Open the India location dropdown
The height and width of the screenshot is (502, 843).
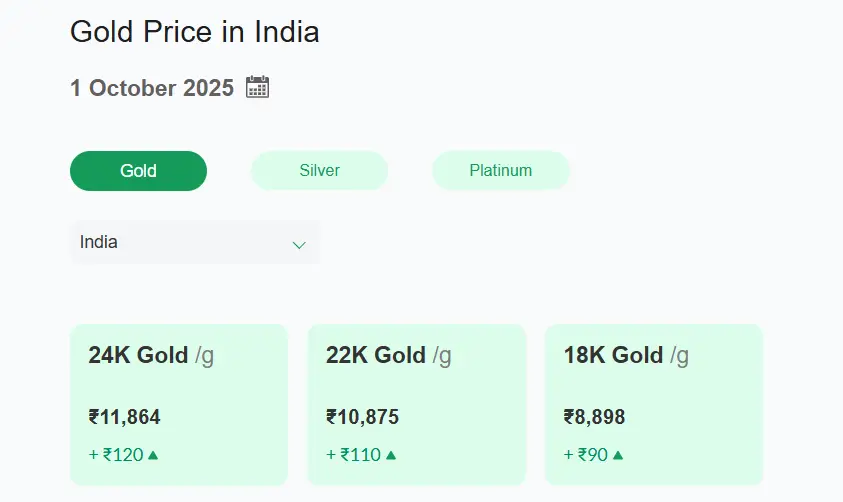pos(195,242)
